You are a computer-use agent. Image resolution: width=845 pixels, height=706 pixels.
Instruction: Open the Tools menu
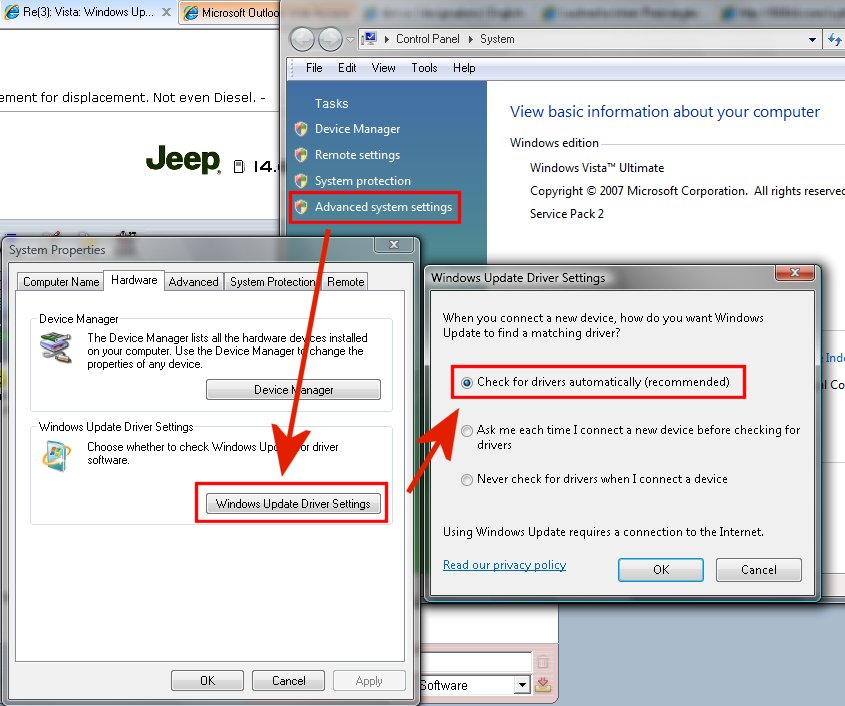click(x=424, y=68)
